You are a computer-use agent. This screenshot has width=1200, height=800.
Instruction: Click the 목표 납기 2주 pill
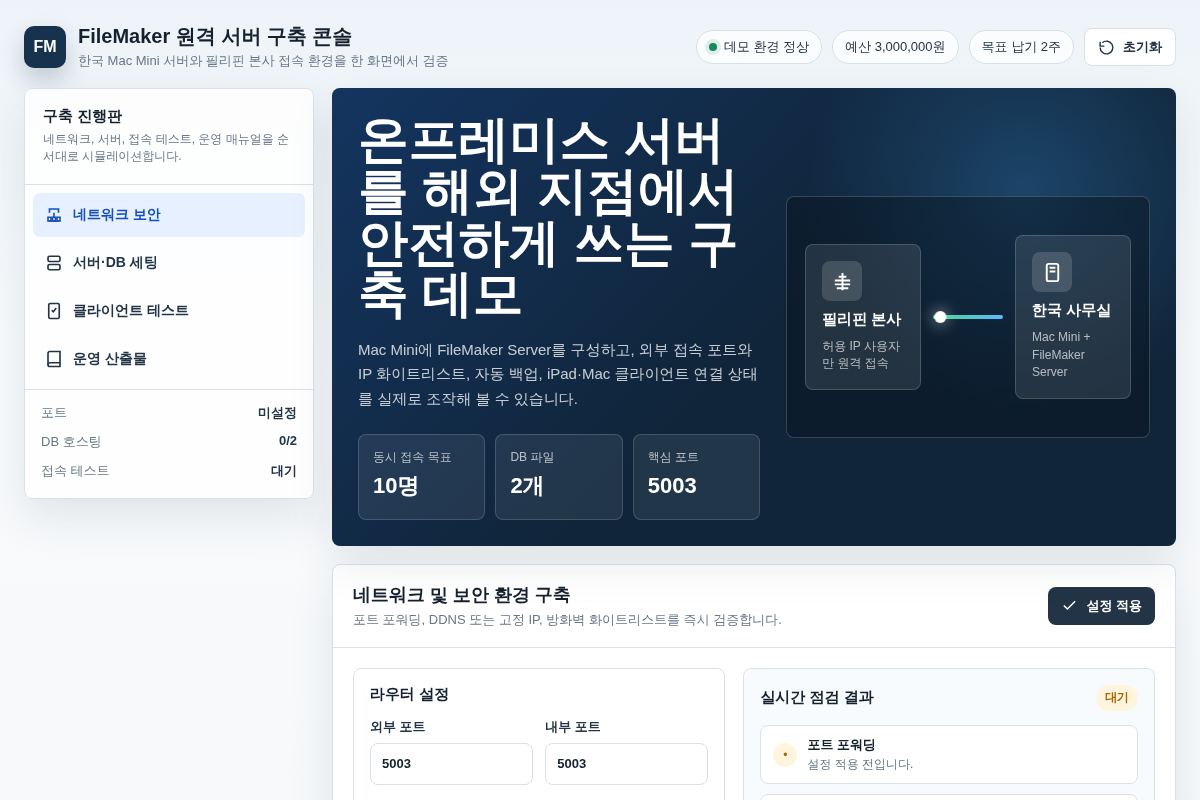click(x=1021, y=47)
